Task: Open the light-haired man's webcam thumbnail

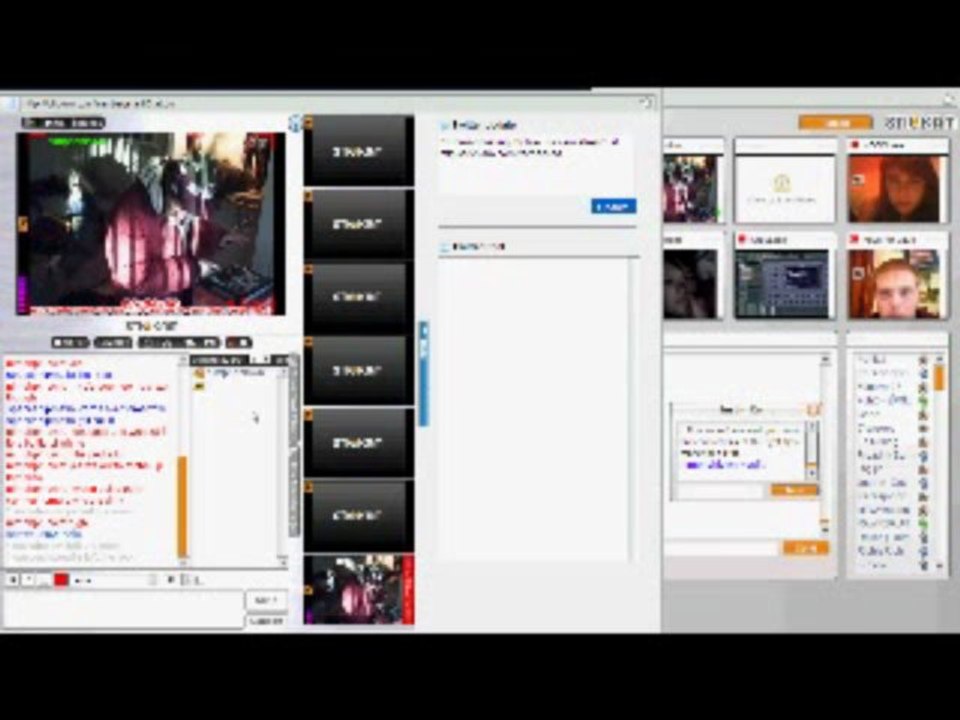Action: [x=897, y=283]
